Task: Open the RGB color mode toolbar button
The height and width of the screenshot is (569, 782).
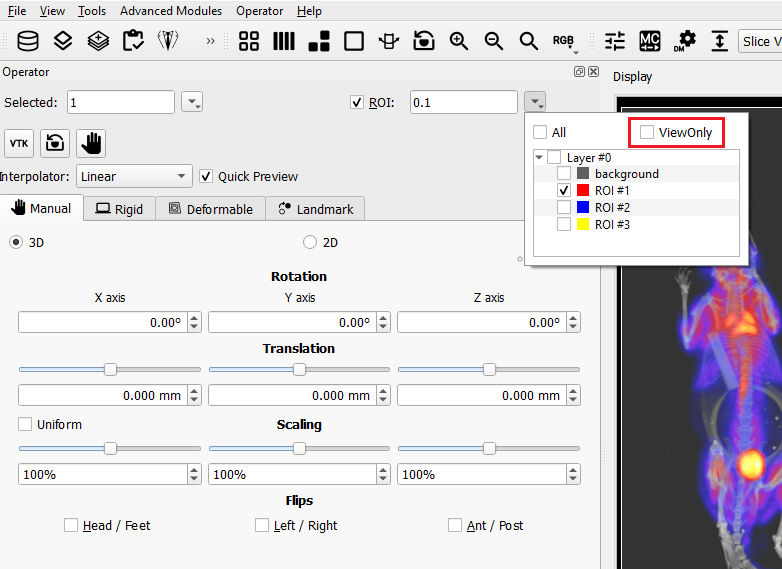Action: (564, 41)
